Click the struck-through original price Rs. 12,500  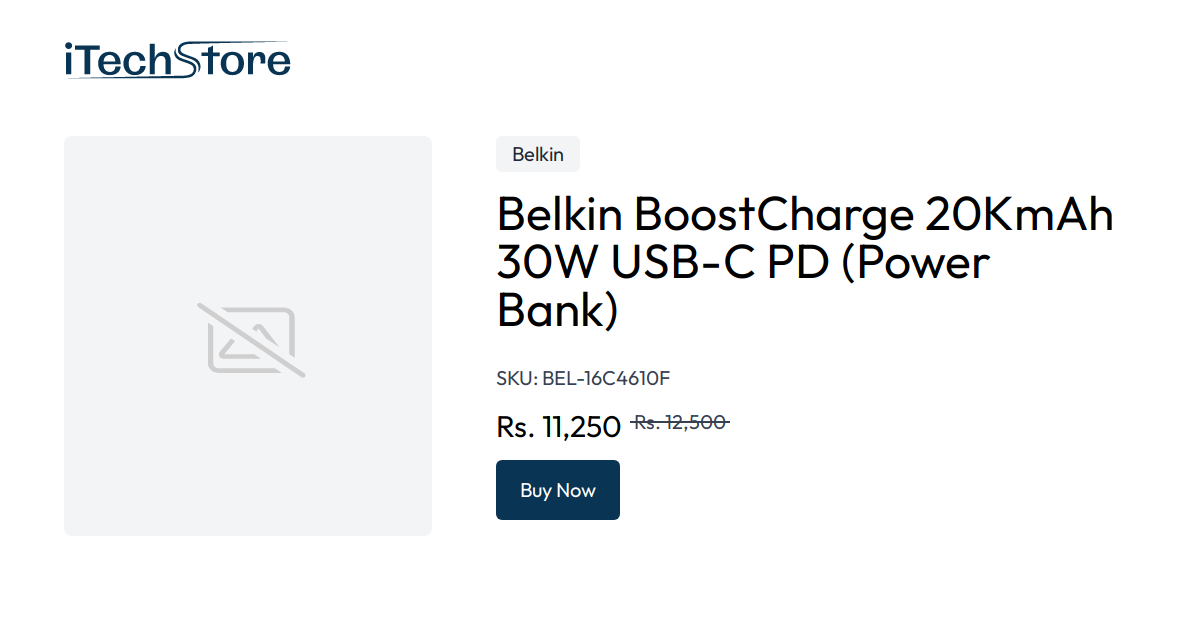point(681,422)
